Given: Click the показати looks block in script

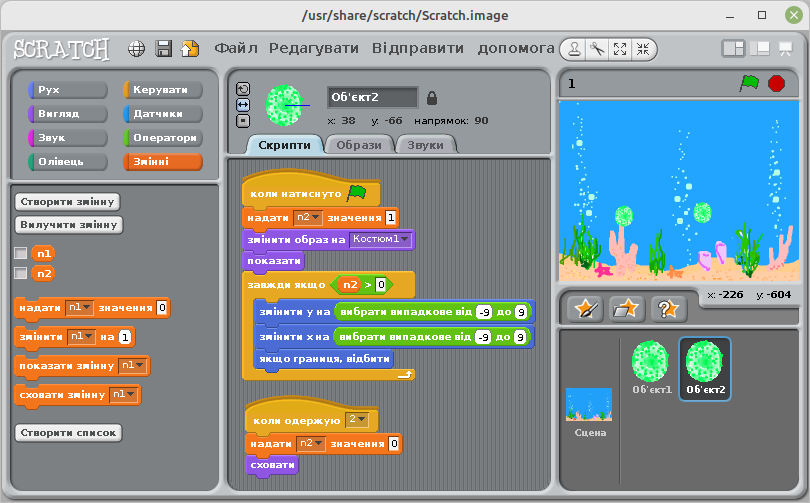Looking at the screenshot, I should pos(273,261).
